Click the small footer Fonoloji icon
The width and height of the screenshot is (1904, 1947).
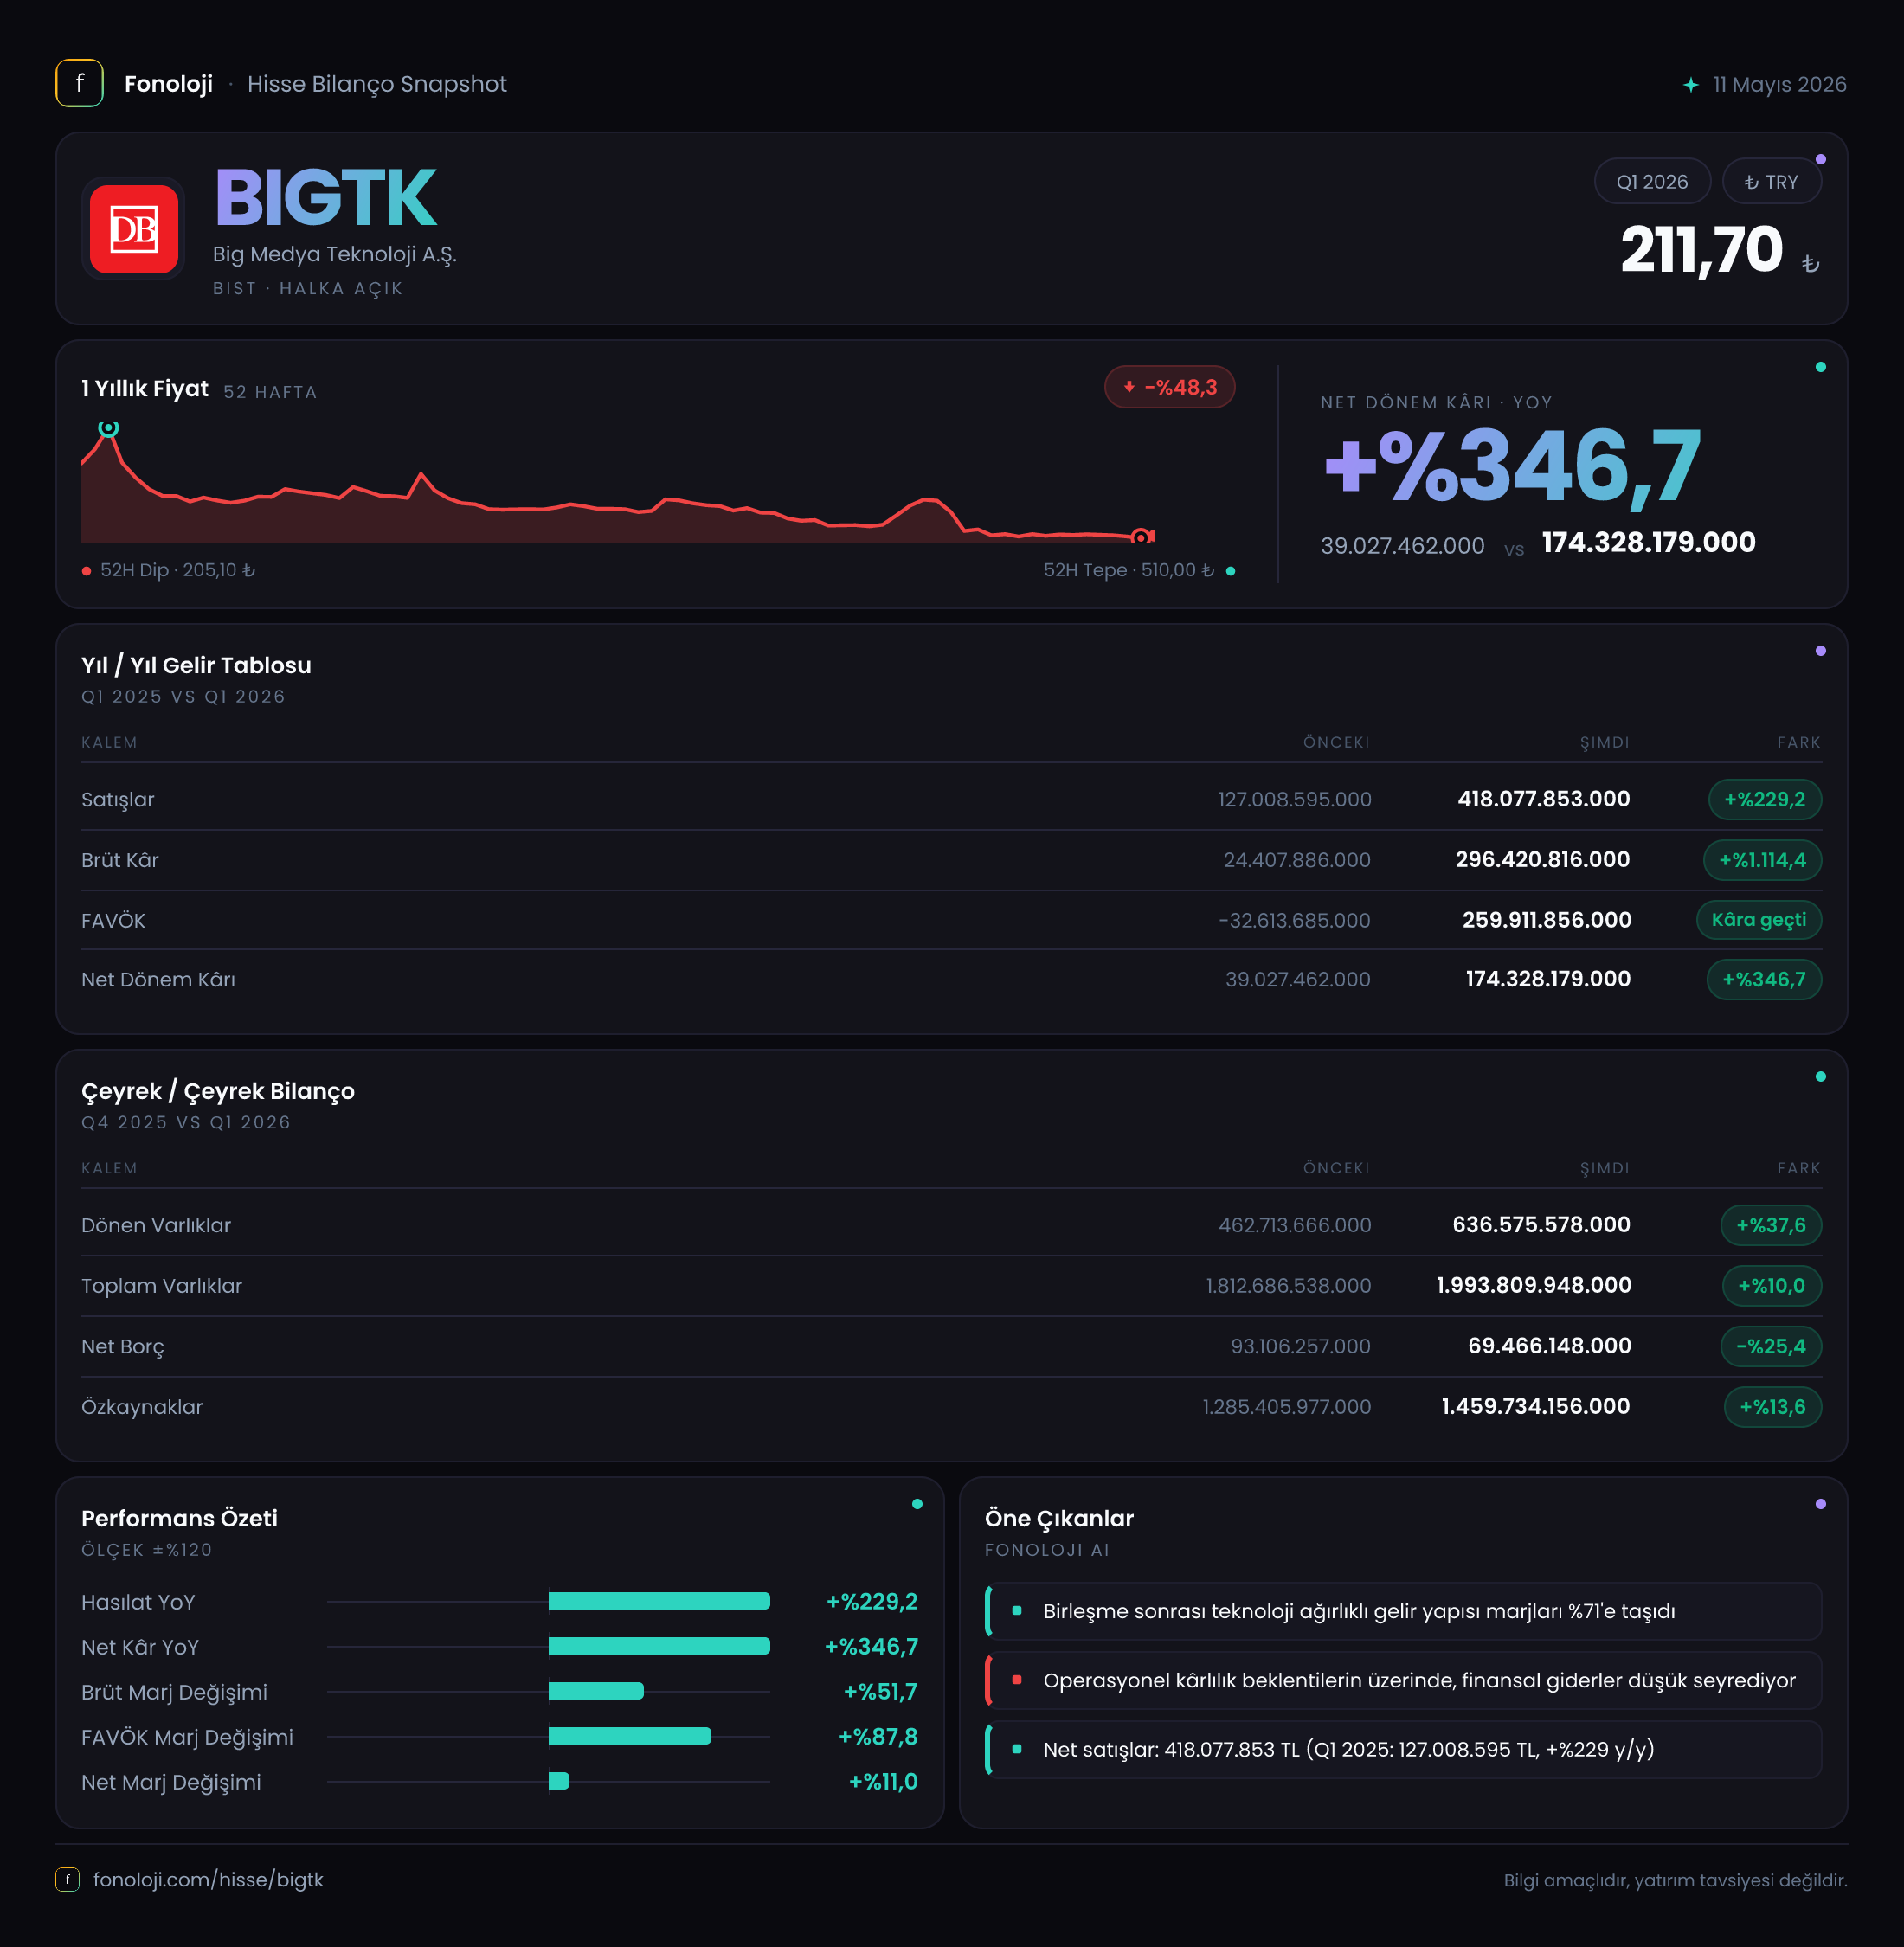pyautogui.click(x=67, y=1880)
